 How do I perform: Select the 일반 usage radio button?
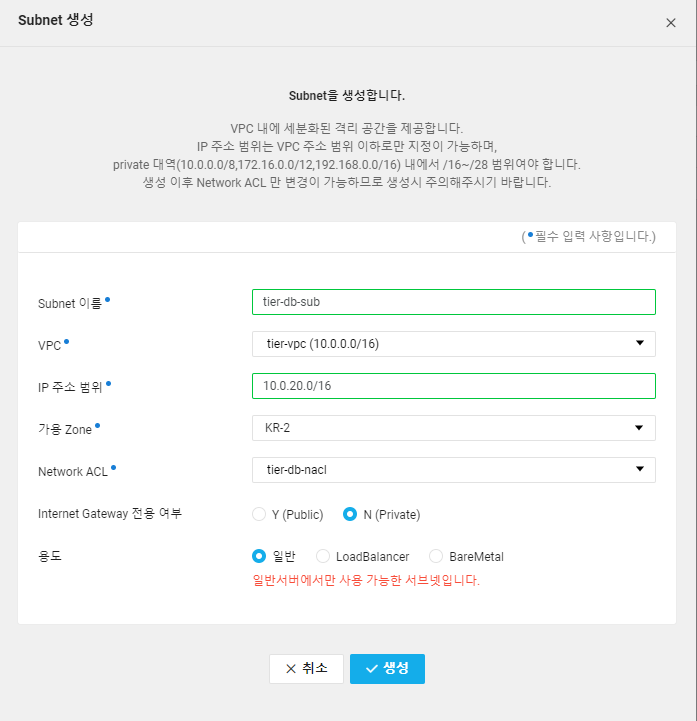click(x=259, y=556)
